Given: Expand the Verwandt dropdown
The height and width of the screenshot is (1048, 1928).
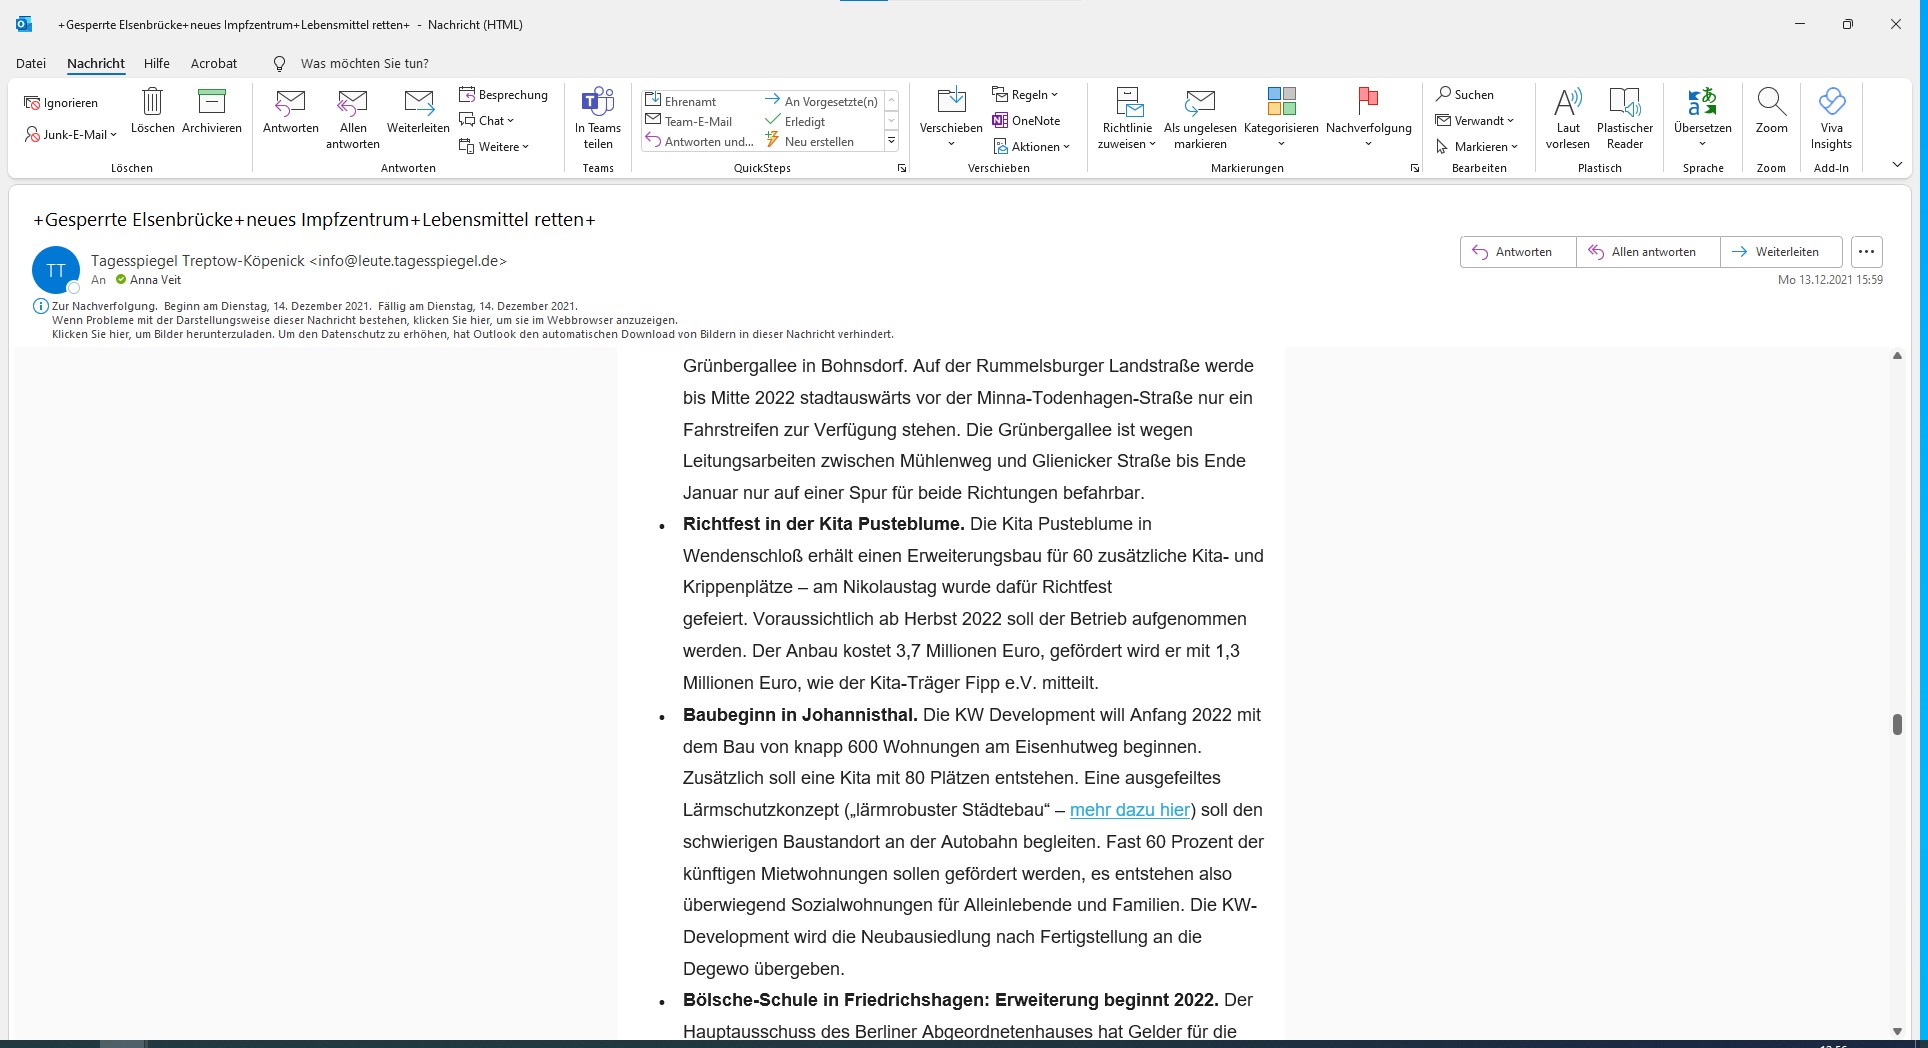Looking at the screenshot, I should click(x=1475, y=121).
